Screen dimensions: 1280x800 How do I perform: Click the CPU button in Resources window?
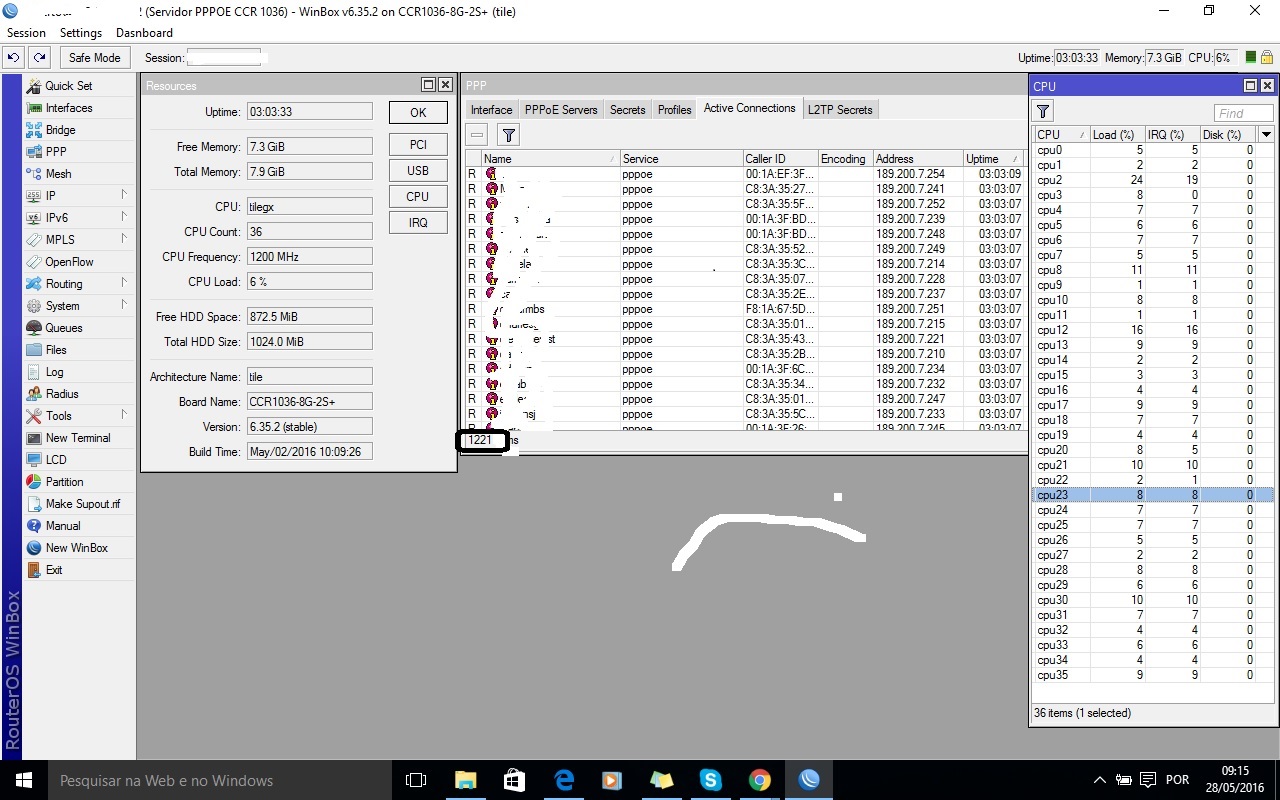point(418,197)
